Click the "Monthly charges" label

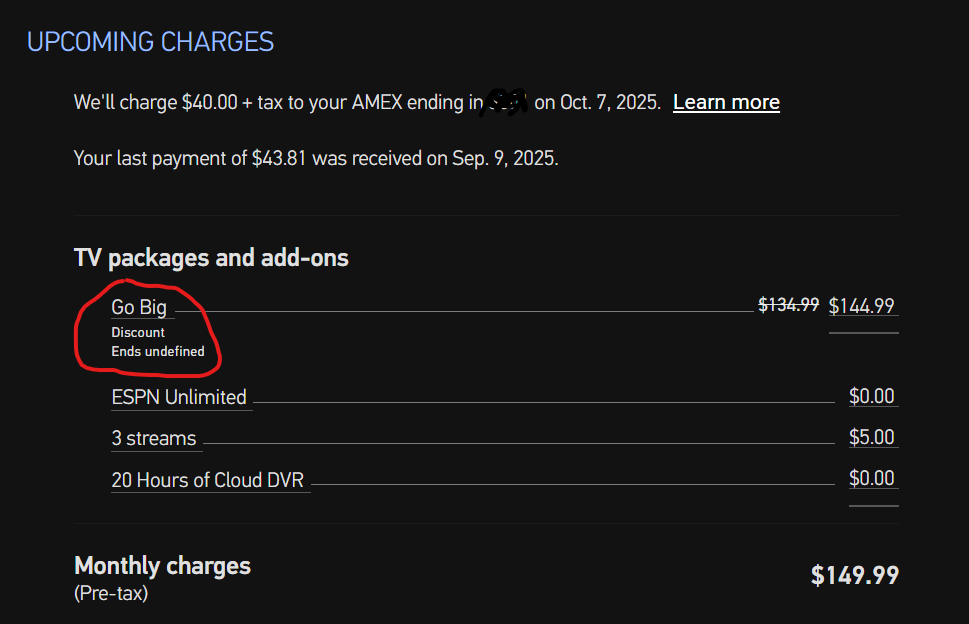click(x=162, y=566)
